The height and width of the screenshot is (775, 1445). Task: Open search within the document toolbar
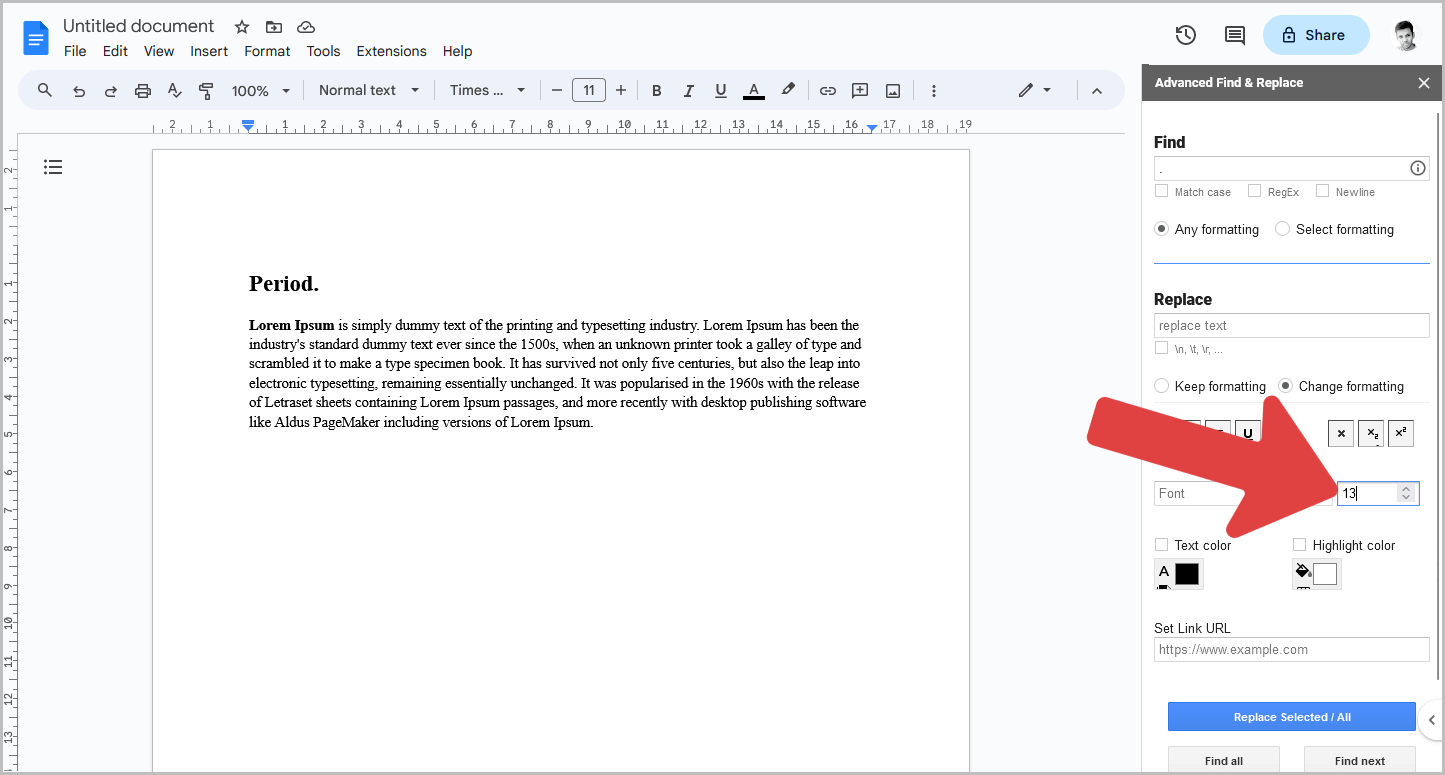tap(44, 90)
